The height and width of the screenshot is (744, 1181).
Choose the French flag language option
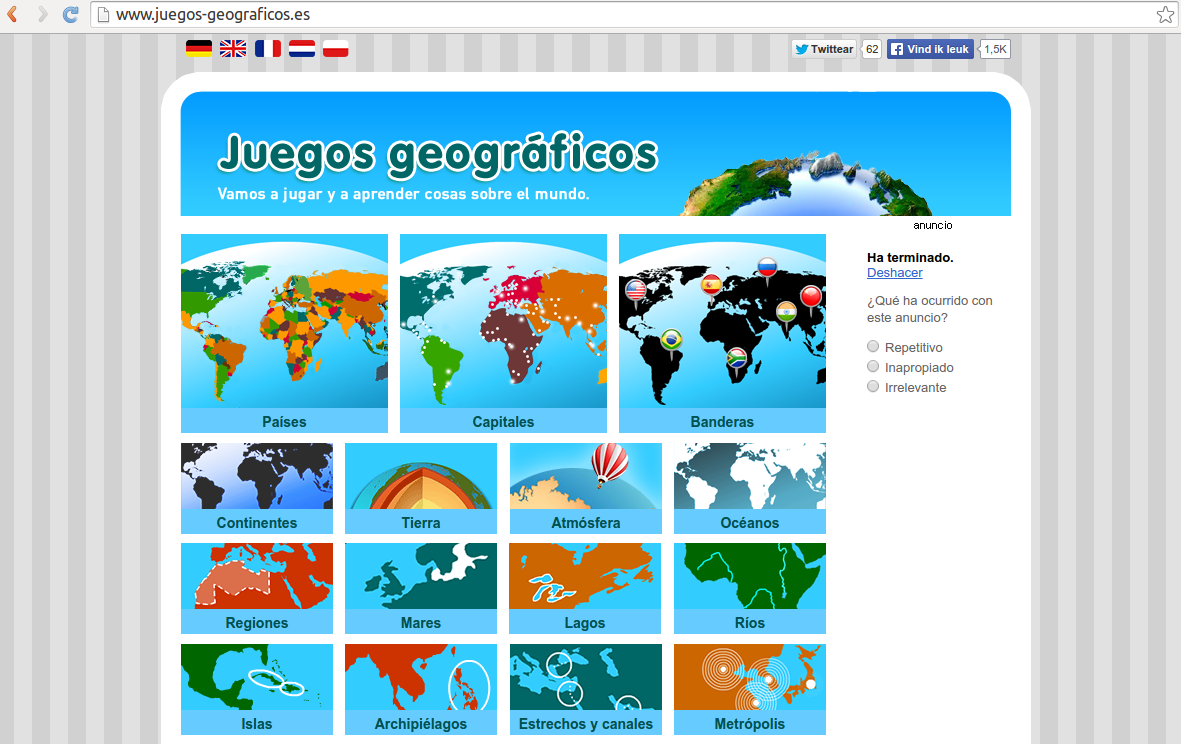tap(267, 47)
